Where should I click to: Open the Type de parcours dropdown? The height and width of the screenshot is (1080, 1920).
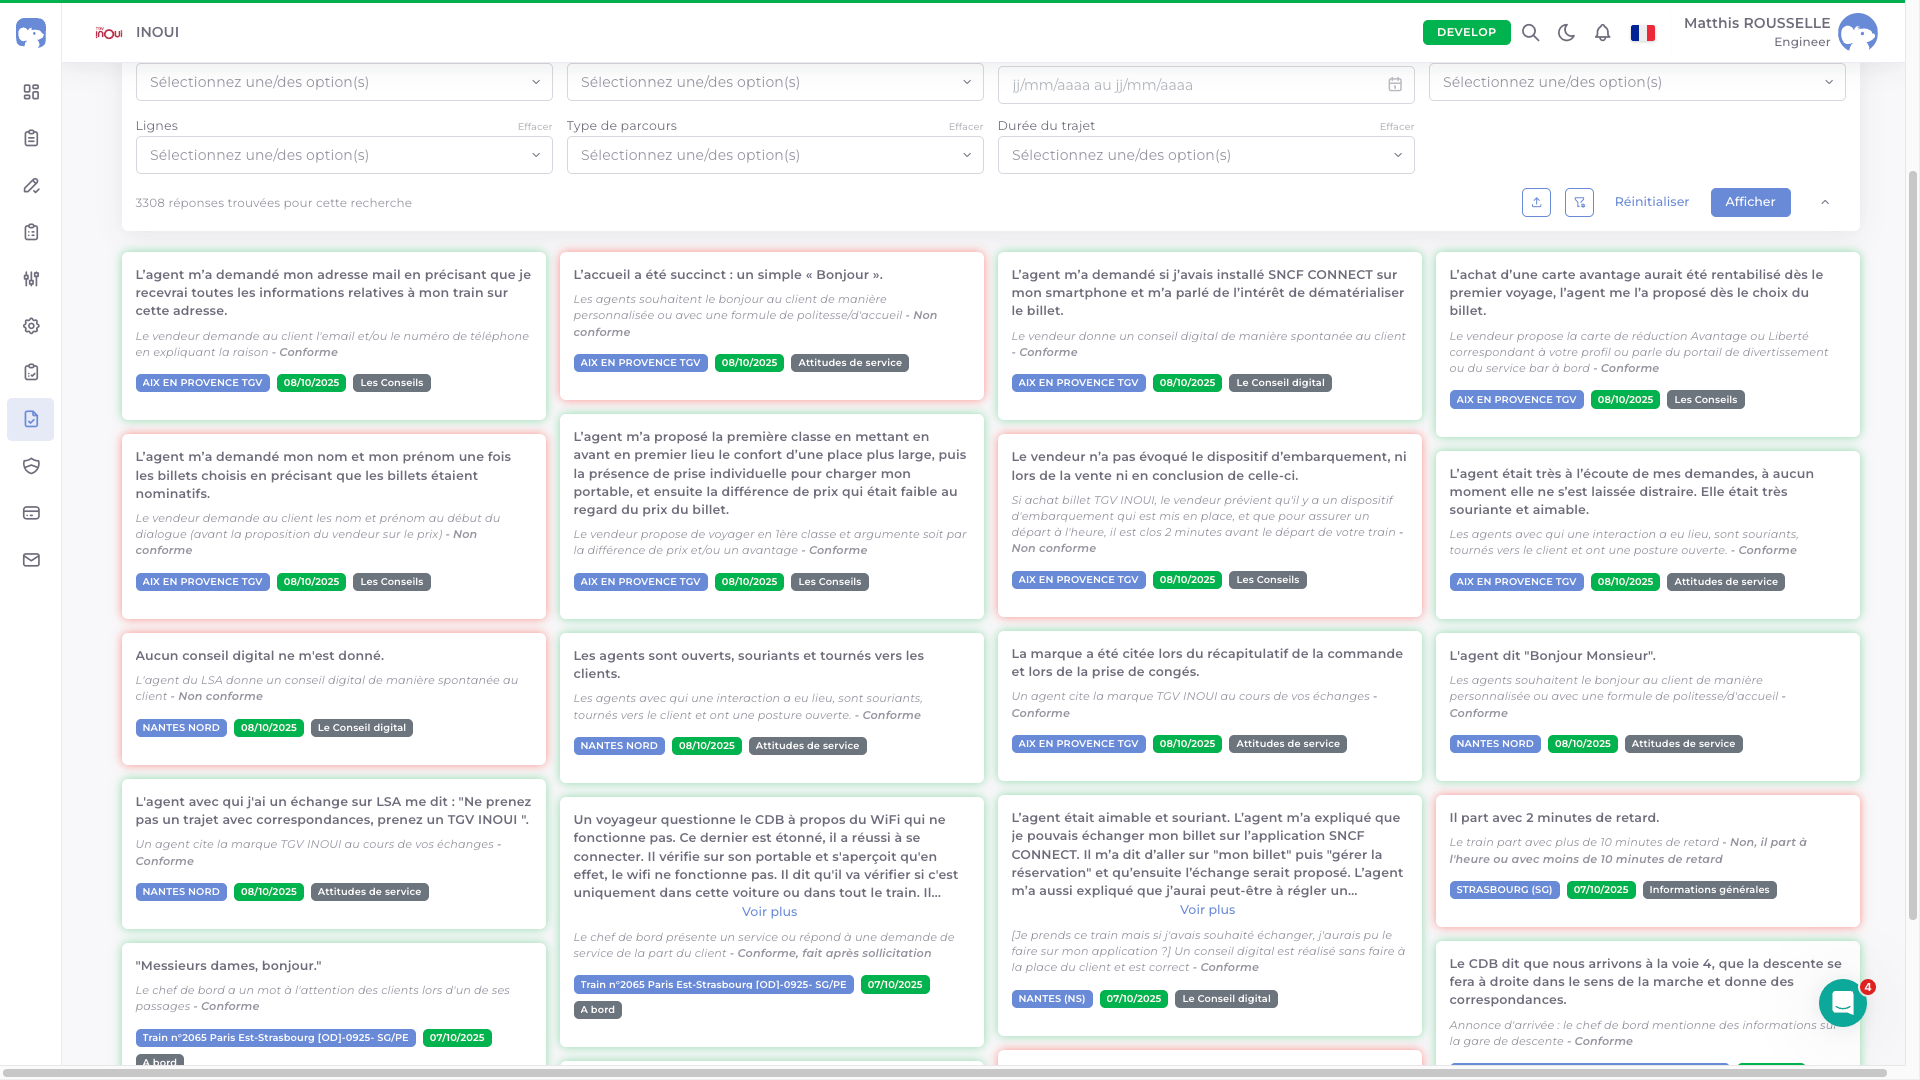[775, 155]
